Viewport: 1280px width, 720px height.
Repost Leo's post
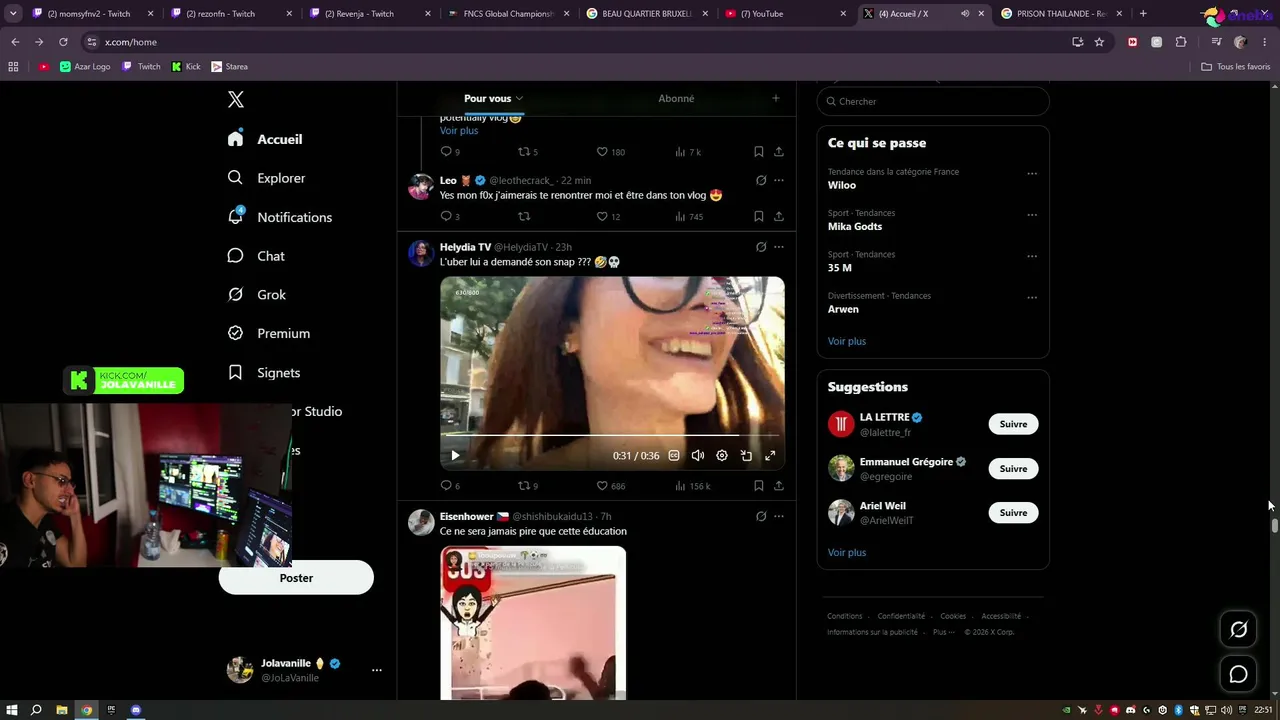click(x=523, y=216)
